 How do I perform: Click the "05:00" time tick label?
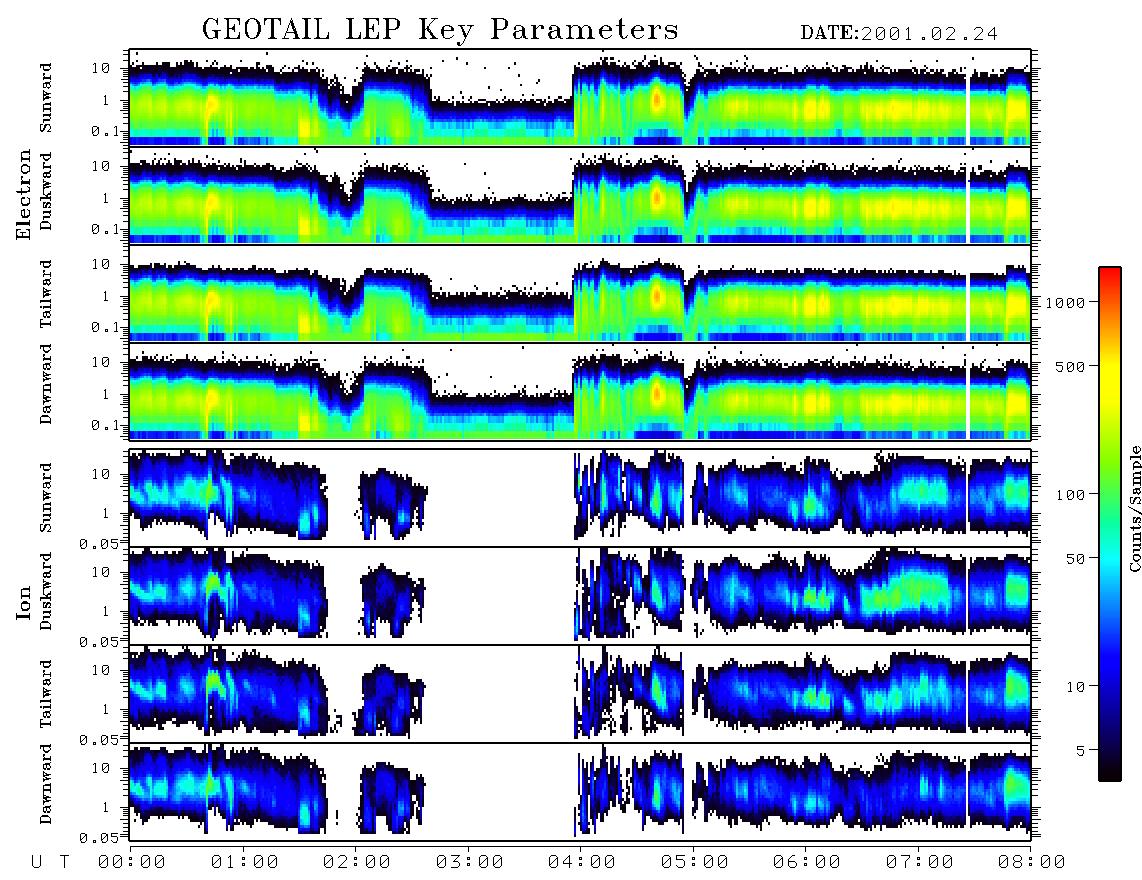pyautogui.click(x=695, y=862)
